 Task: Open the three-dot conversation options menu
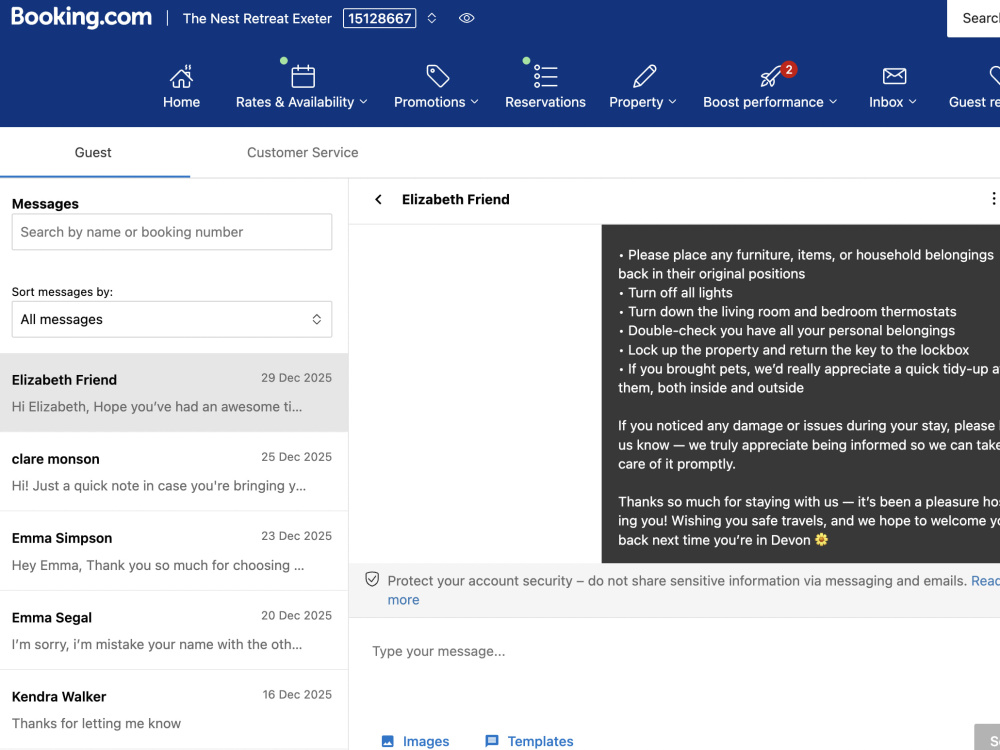point(993,199)
